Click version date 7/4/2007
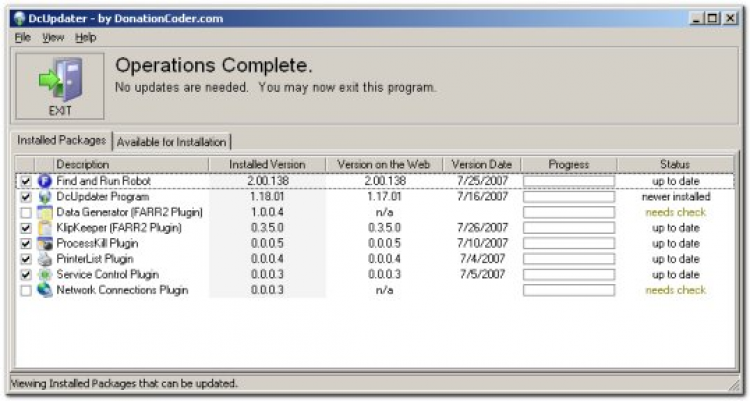The width and height of the screenshot is (750, 401). [x=482, y=259]
